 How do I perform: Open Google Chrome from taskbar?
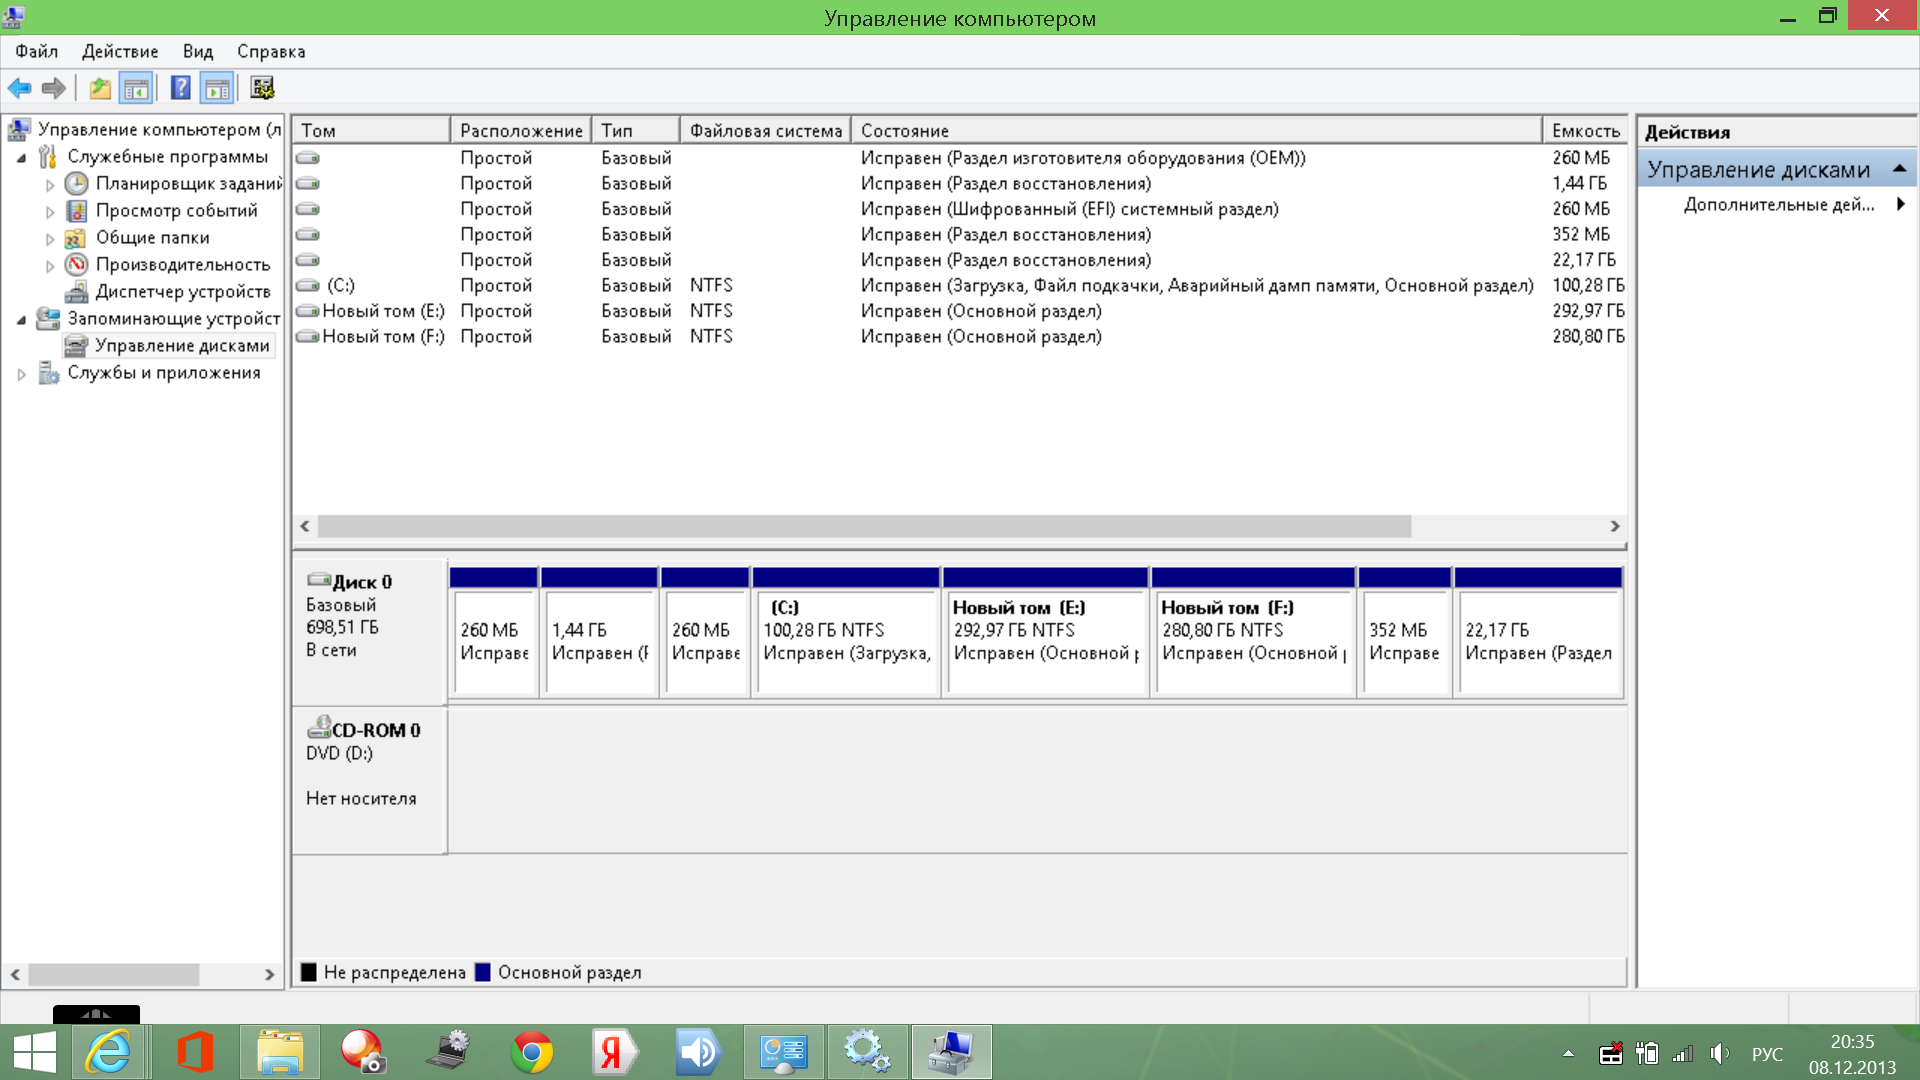click(531, 1052)
